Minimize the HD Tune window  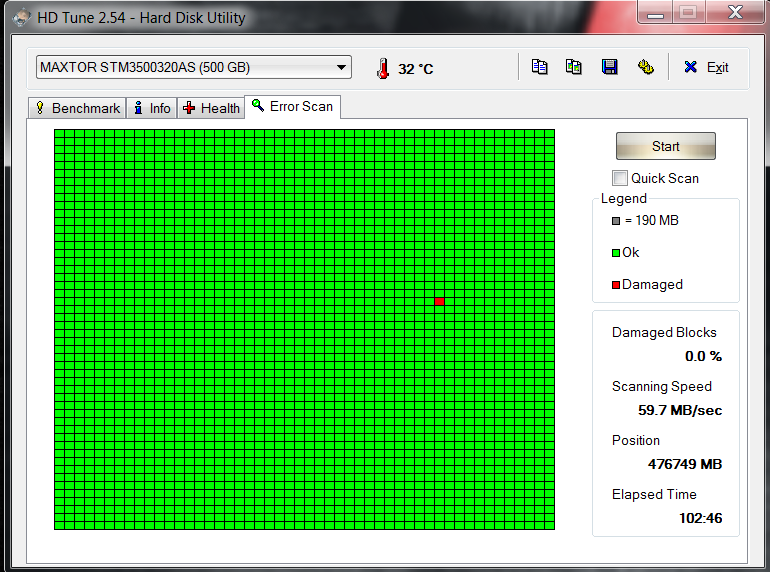click(x=656, y=12)
